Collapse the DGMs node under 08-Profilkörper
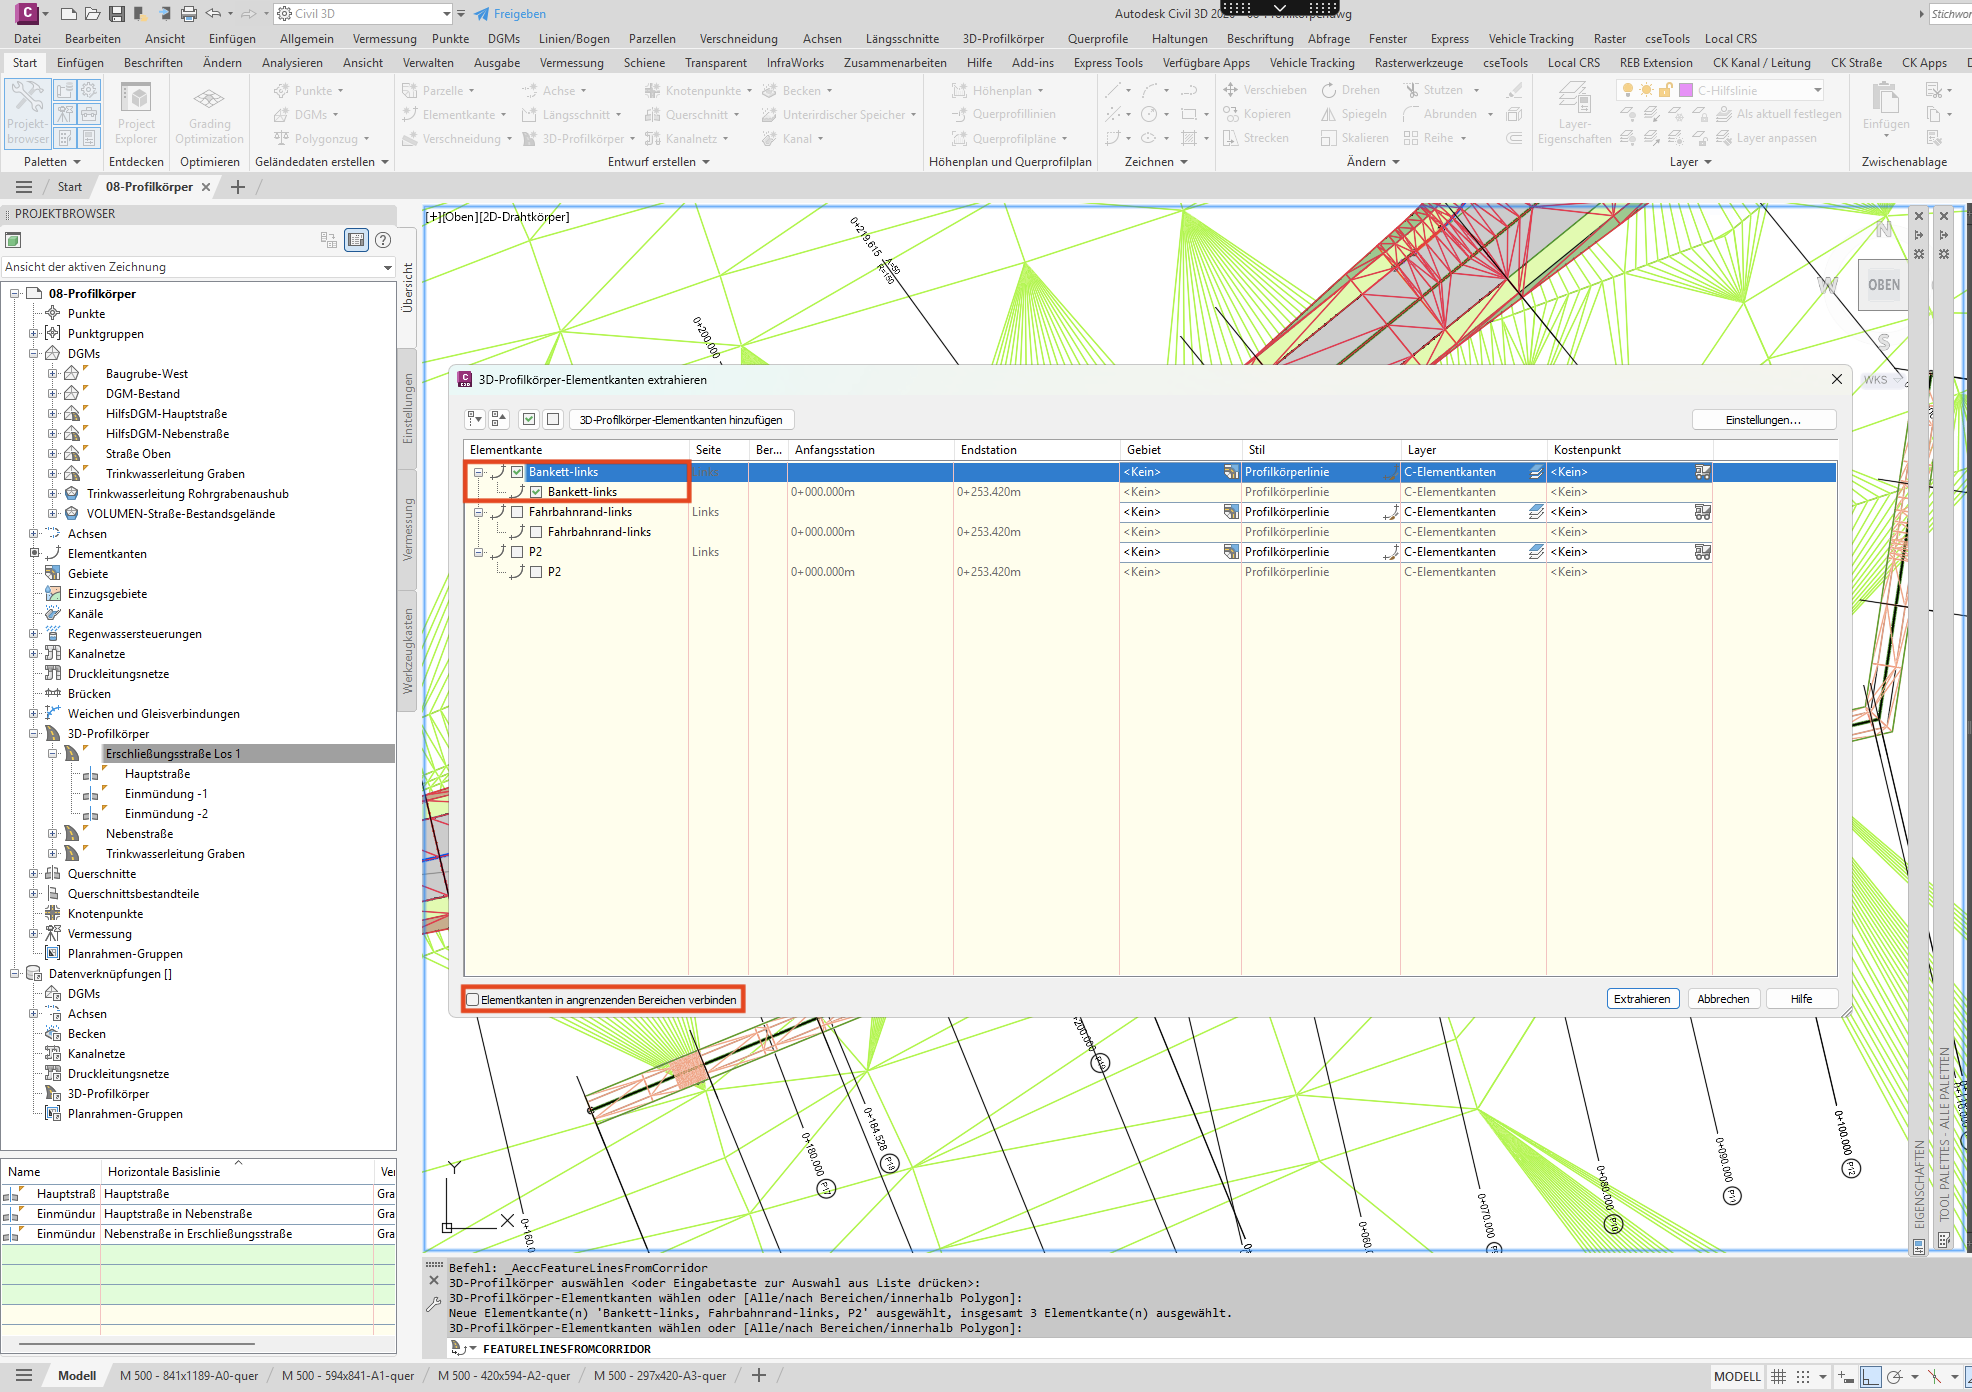 click(x=34, y=354)
